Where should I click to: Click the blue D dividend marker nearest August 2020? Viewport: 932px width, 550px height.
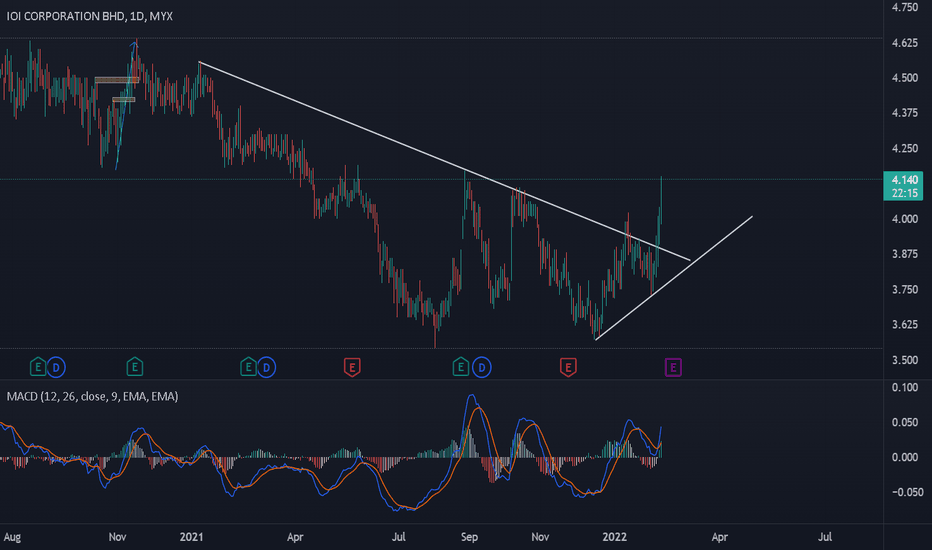[x=56, y=367]
